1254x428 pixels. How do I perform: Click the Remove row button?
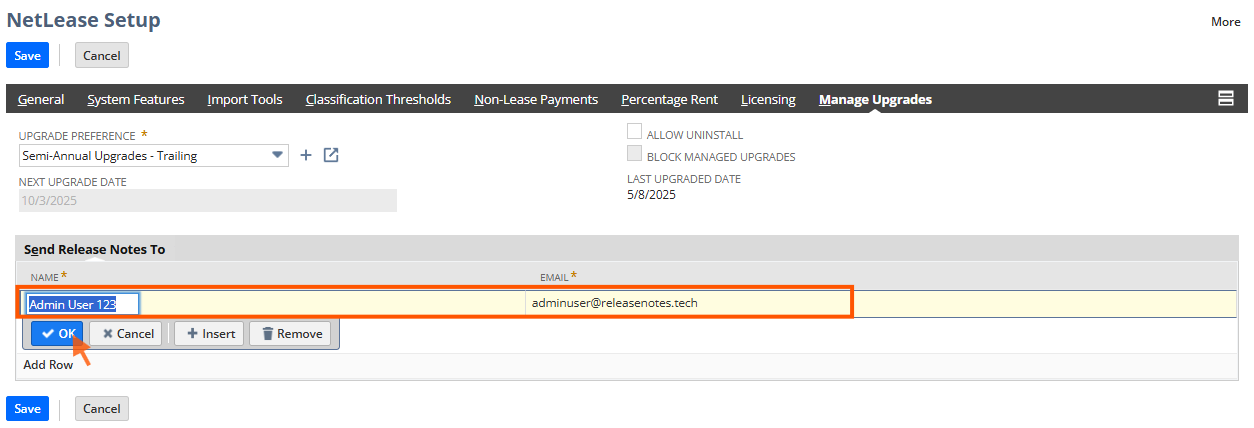tap(290, 334)
